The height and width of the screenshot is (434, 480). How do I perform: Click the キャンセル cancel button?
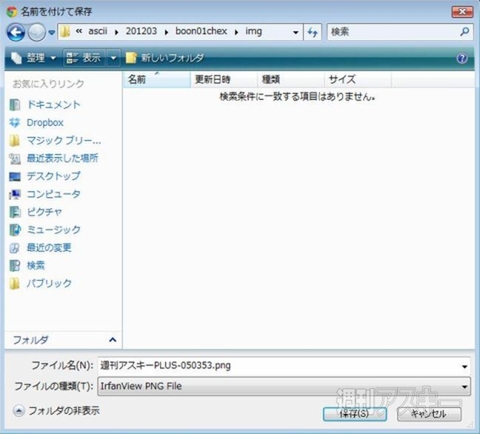coord(429,414)
